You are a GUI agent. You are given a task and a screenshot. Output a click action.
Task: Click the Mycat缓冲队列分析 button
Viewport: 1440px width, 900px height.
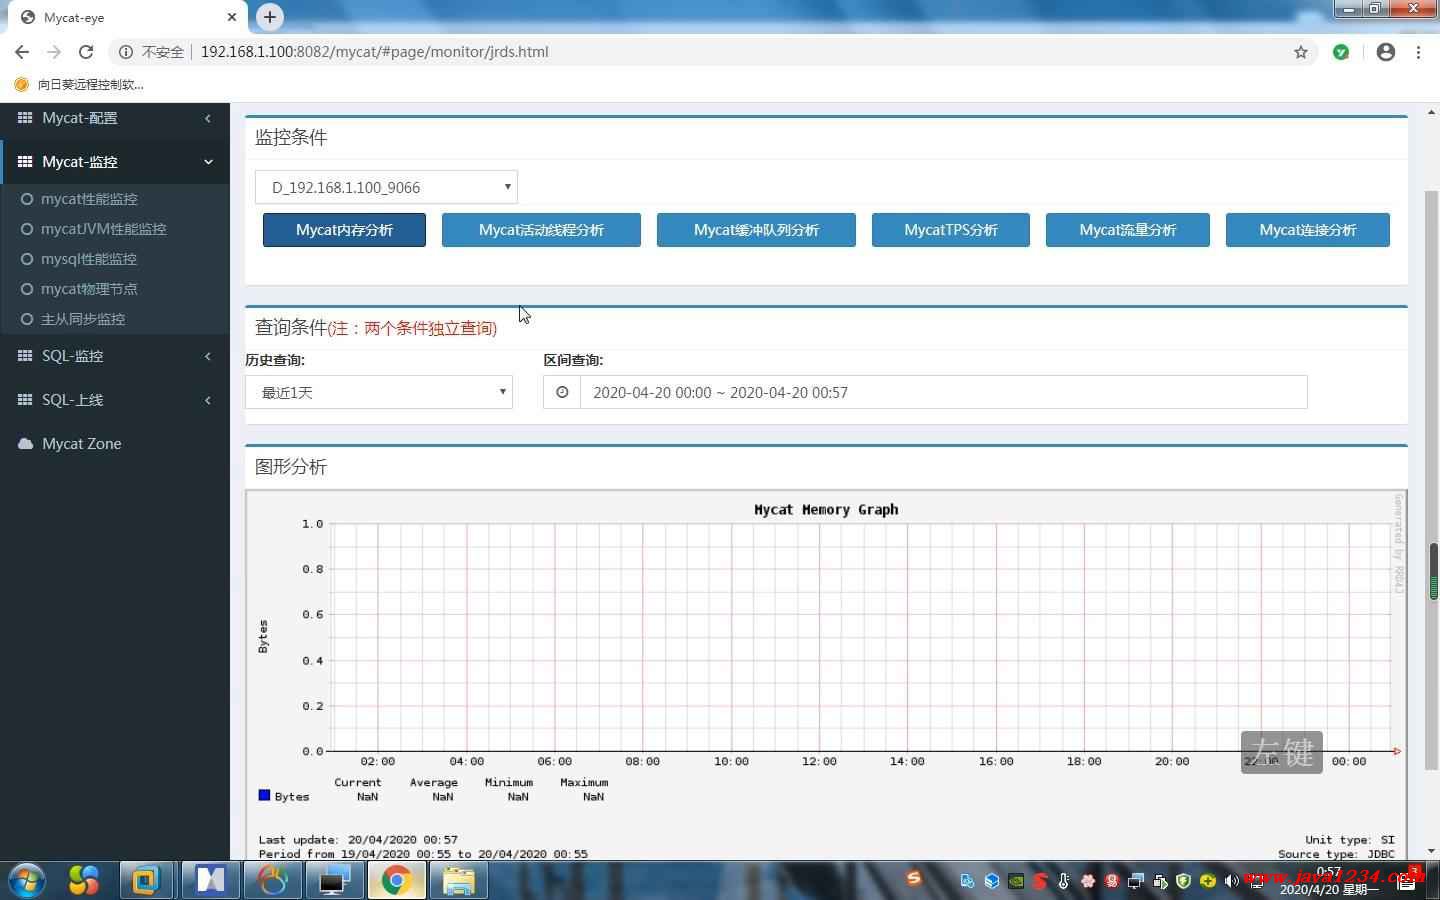click(x=756, y=230)
